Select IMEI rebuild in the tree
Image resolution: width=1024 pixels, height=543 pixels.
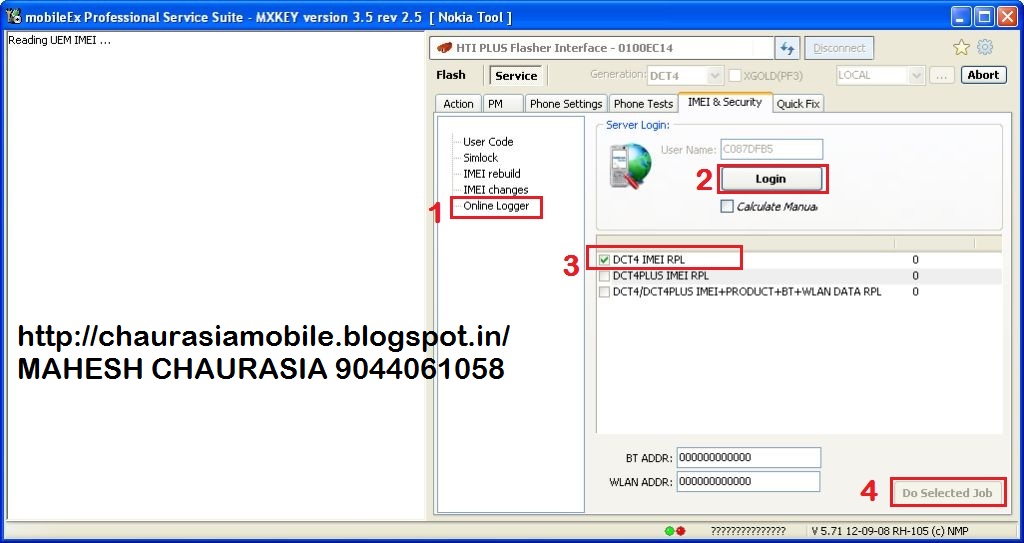tap(492, 174)
